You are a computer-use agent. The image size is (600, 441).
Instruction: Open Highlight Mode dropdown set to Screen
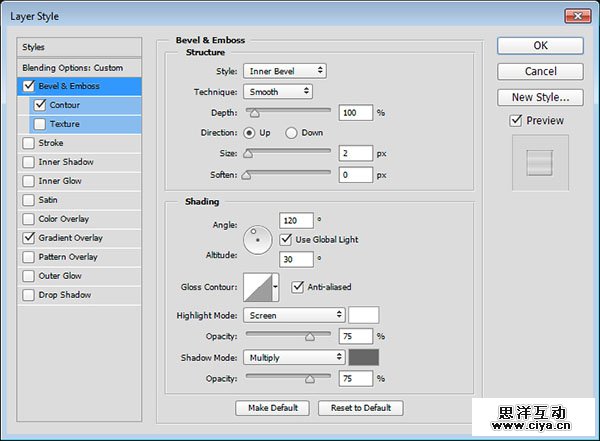tap(295, 315)
